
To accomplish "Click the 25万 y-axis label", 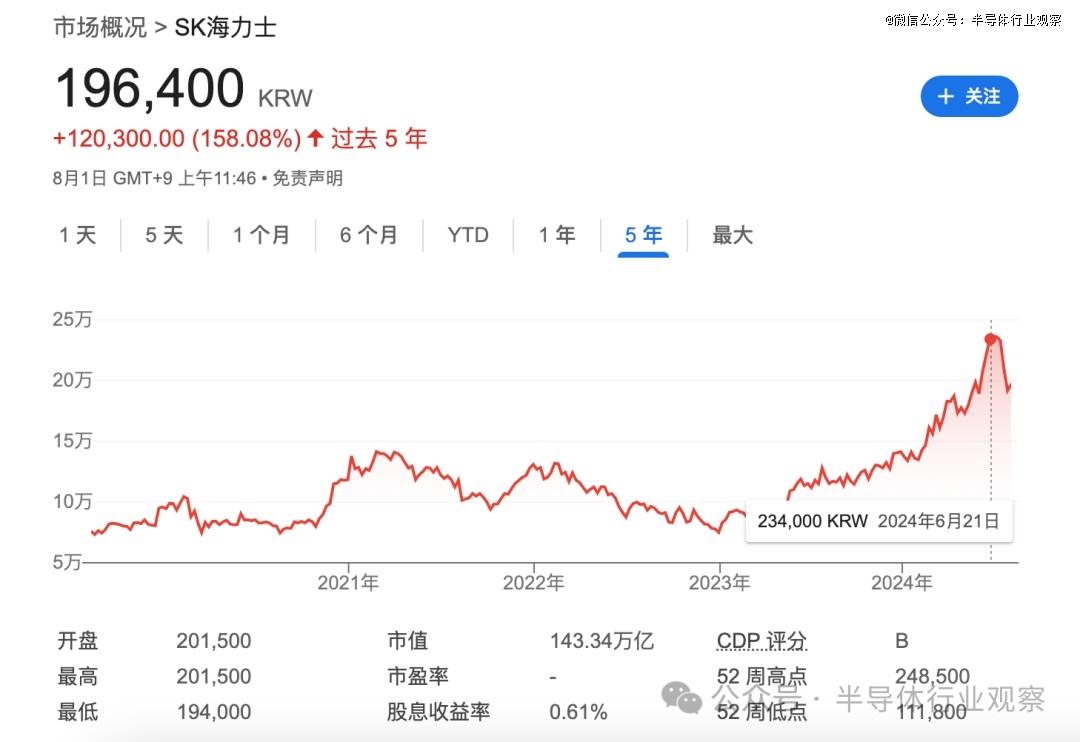I will 72,319.
